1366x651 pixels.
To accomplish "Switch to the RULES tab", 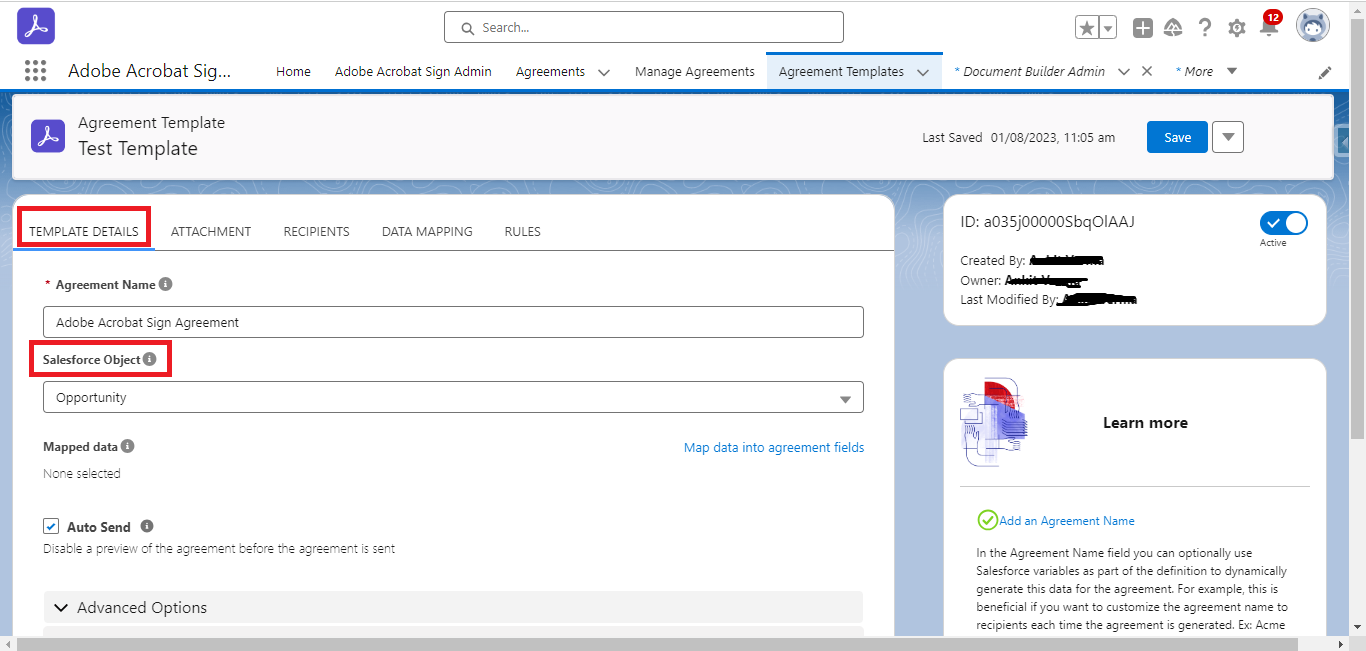I will (522, 231).
